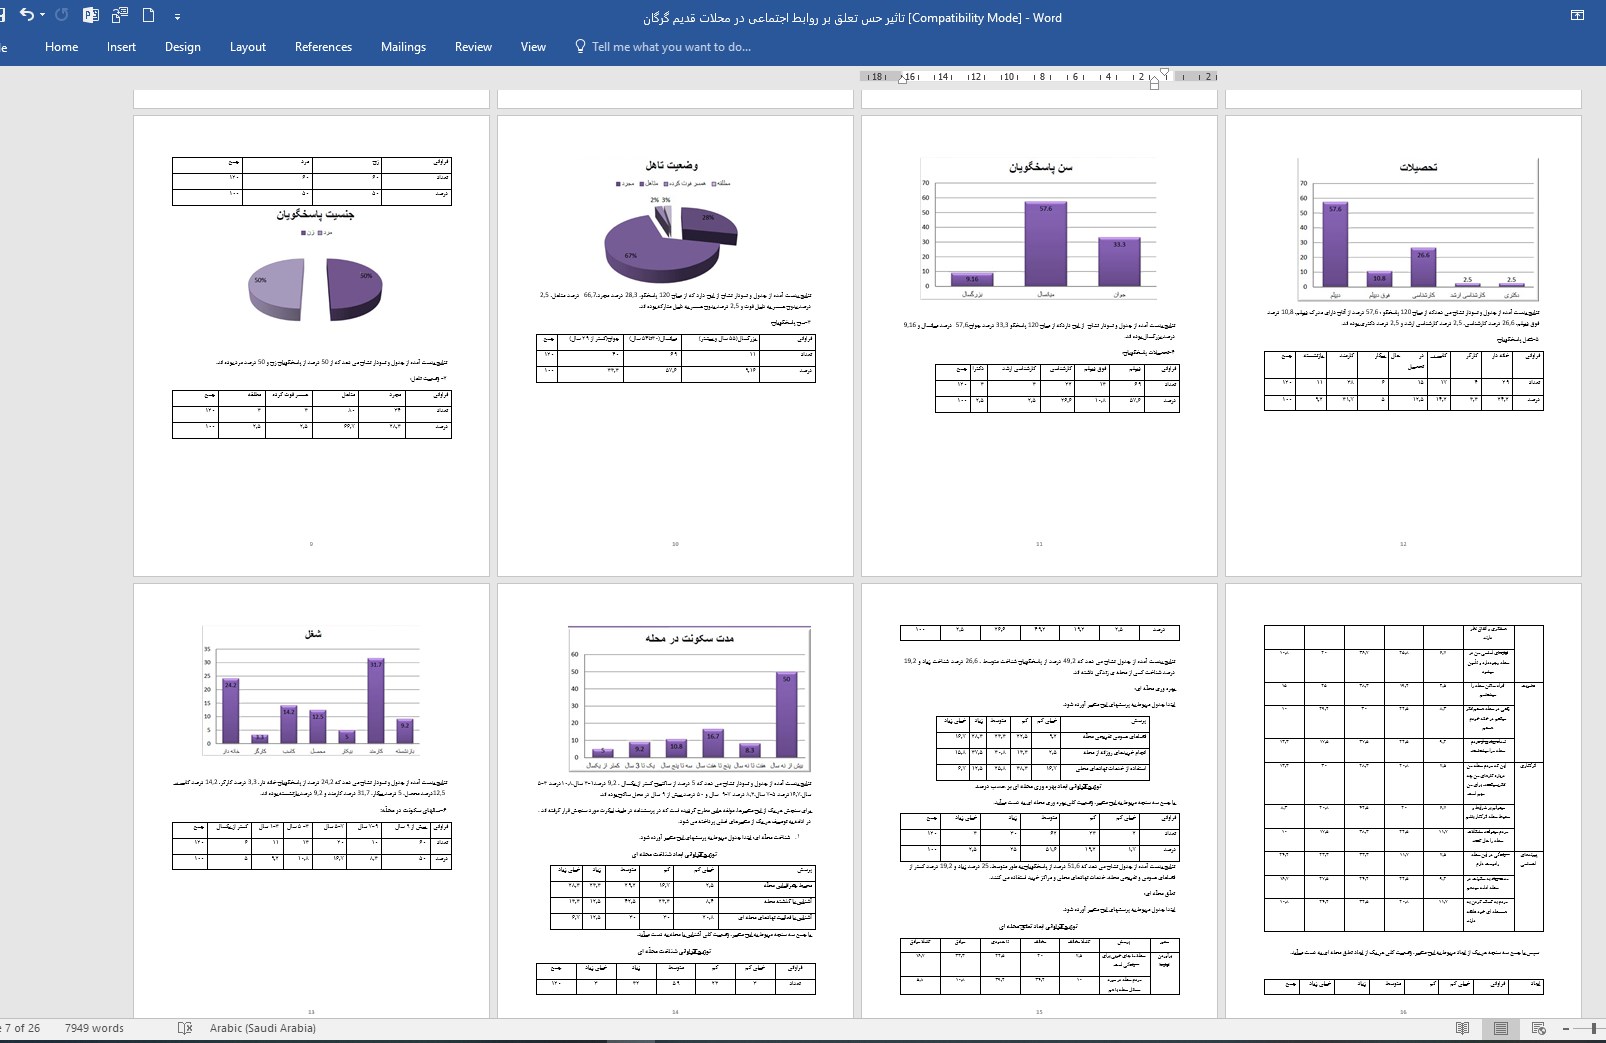Click the Redo icon in quick access
This screenshot has height=1043, width=1606.
(62, 15)
